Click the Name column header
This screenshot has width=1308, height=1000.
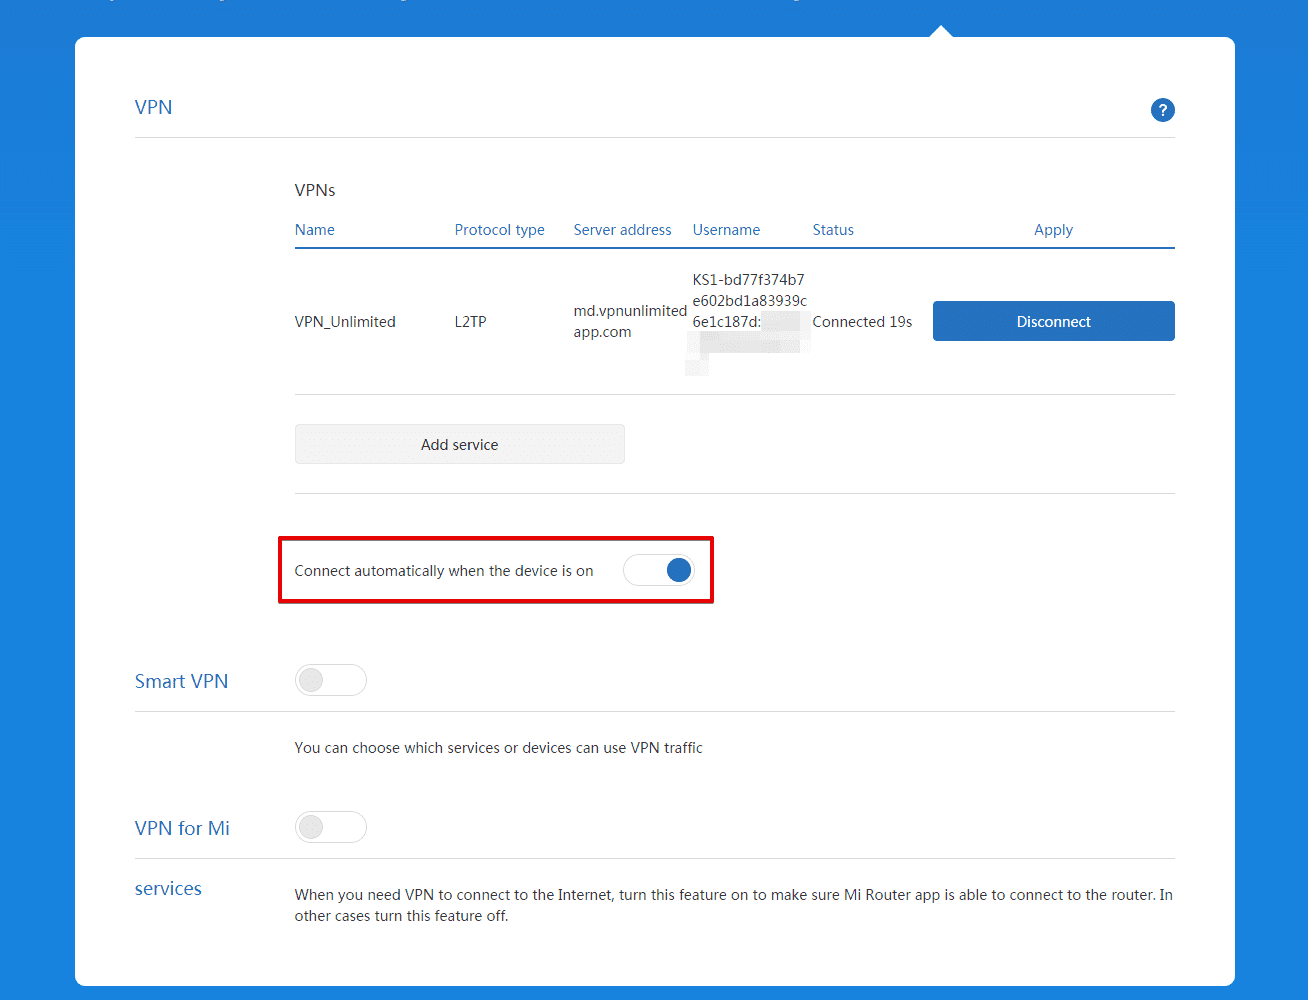[314, 229]
